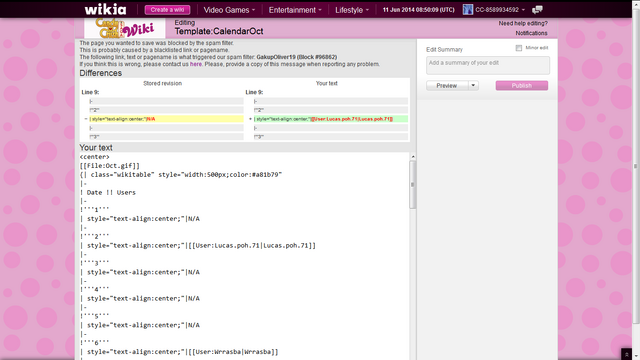Open the Candy Crush Wiki logo
This screenshot has height=360, width=640.
pos(125,28)
